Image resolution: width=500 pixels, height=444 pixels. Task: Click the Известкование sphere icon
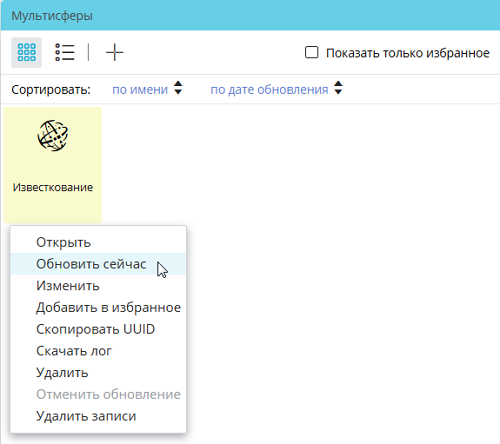pos(53,136)
